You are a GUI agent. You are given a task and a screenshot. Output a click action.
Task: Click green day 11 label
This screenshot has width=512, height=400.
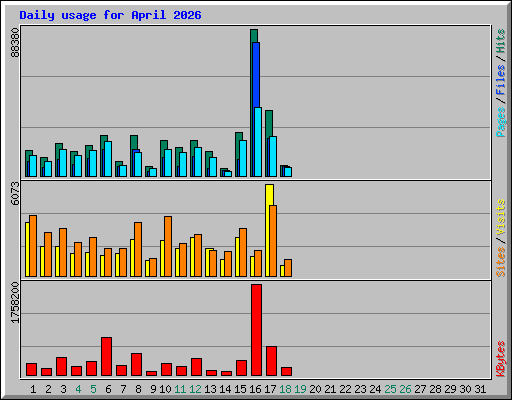coord(180,389)
